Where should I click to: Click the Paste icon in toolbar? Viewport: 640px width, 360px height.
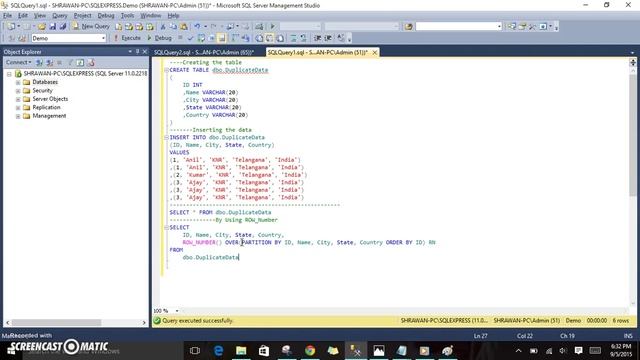[x=184, y=27]
